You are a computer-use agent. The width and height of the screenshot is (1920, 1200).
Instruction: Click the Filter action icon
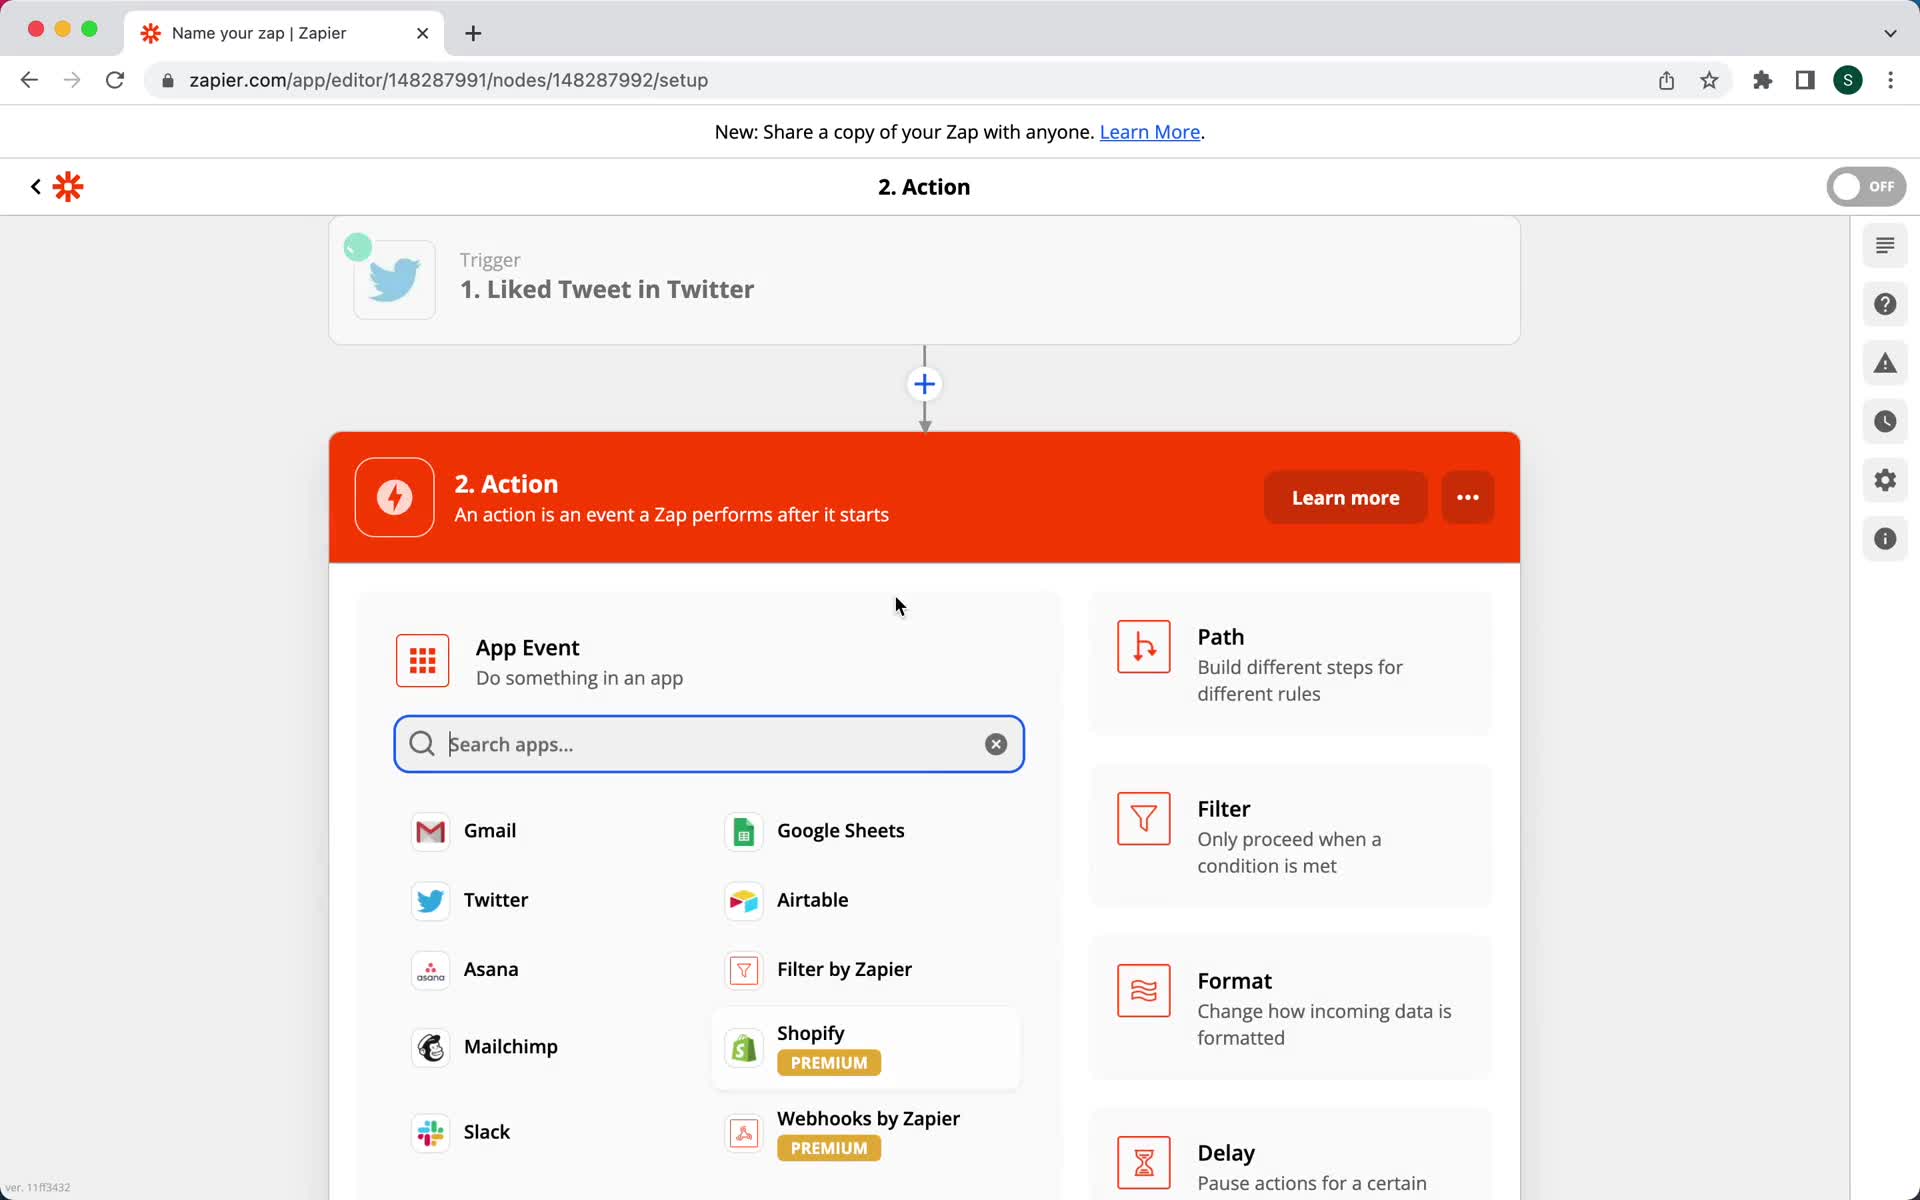point(1142,818)
